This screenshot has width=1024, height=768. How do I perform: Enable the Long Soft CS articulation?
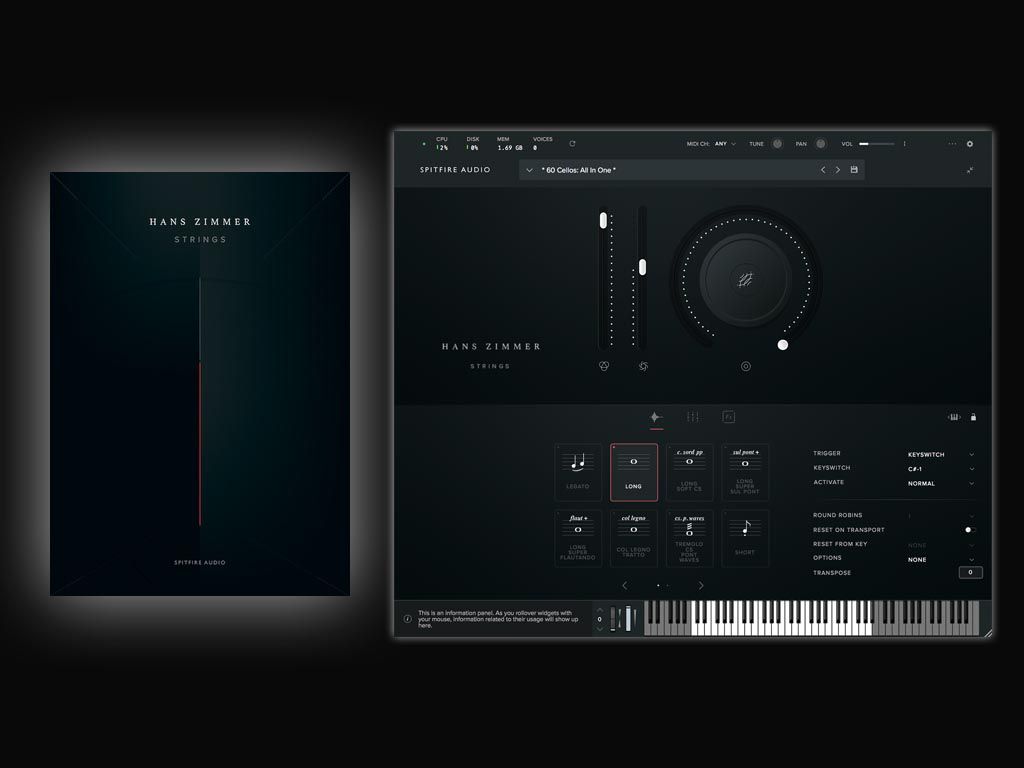click(690, 470)
